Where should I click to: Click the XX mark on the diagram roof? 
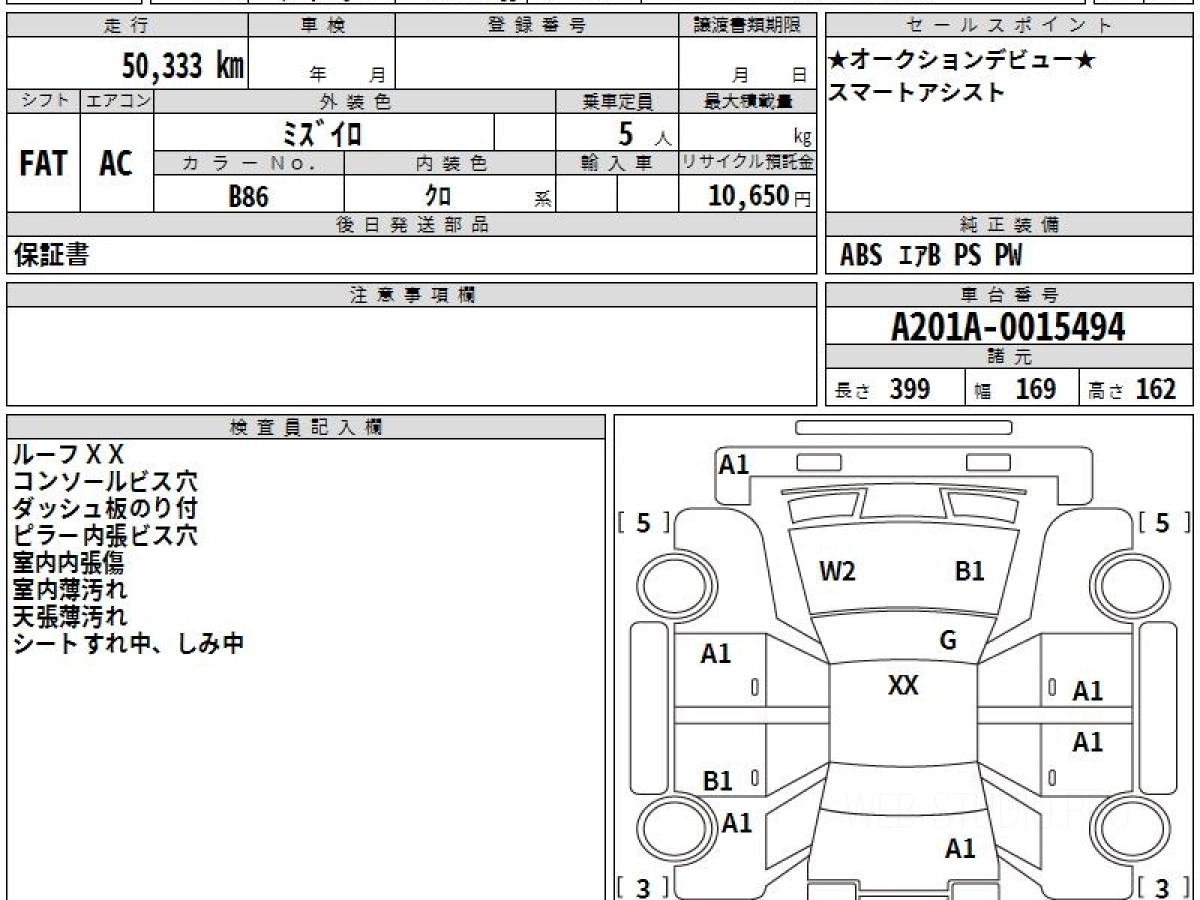[903, 686]
